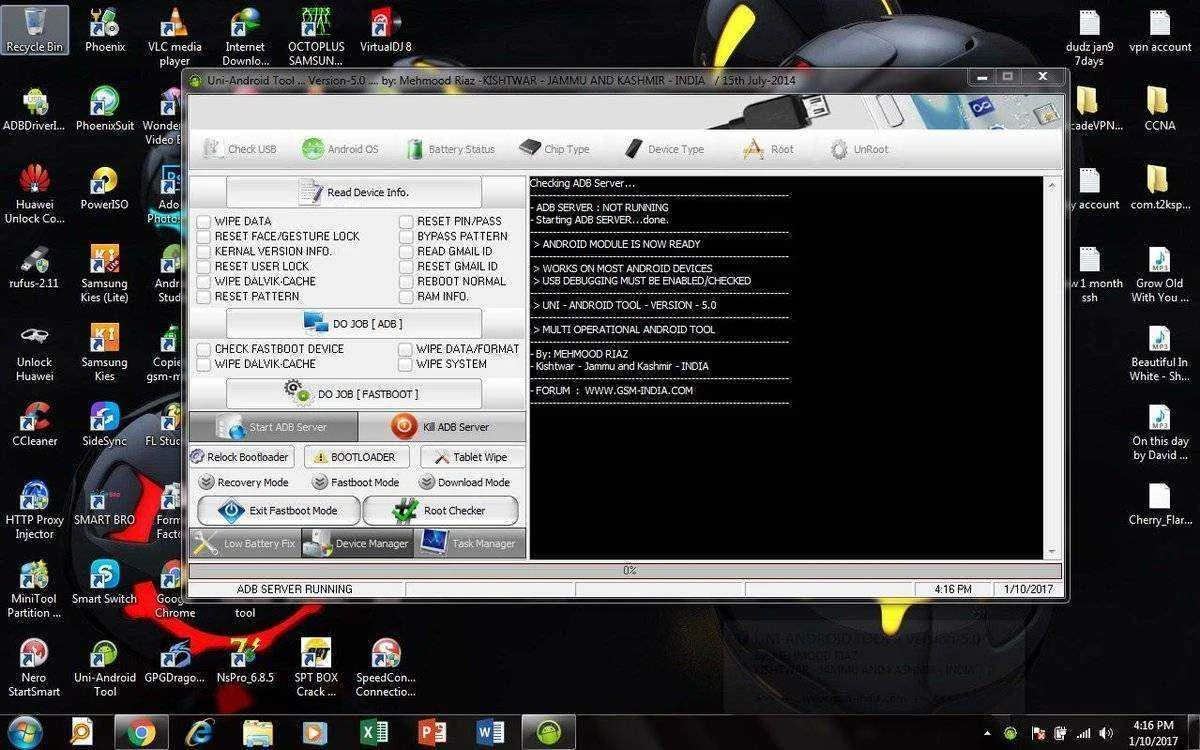Open the Task Manager tab

click(x=469, y=543)
